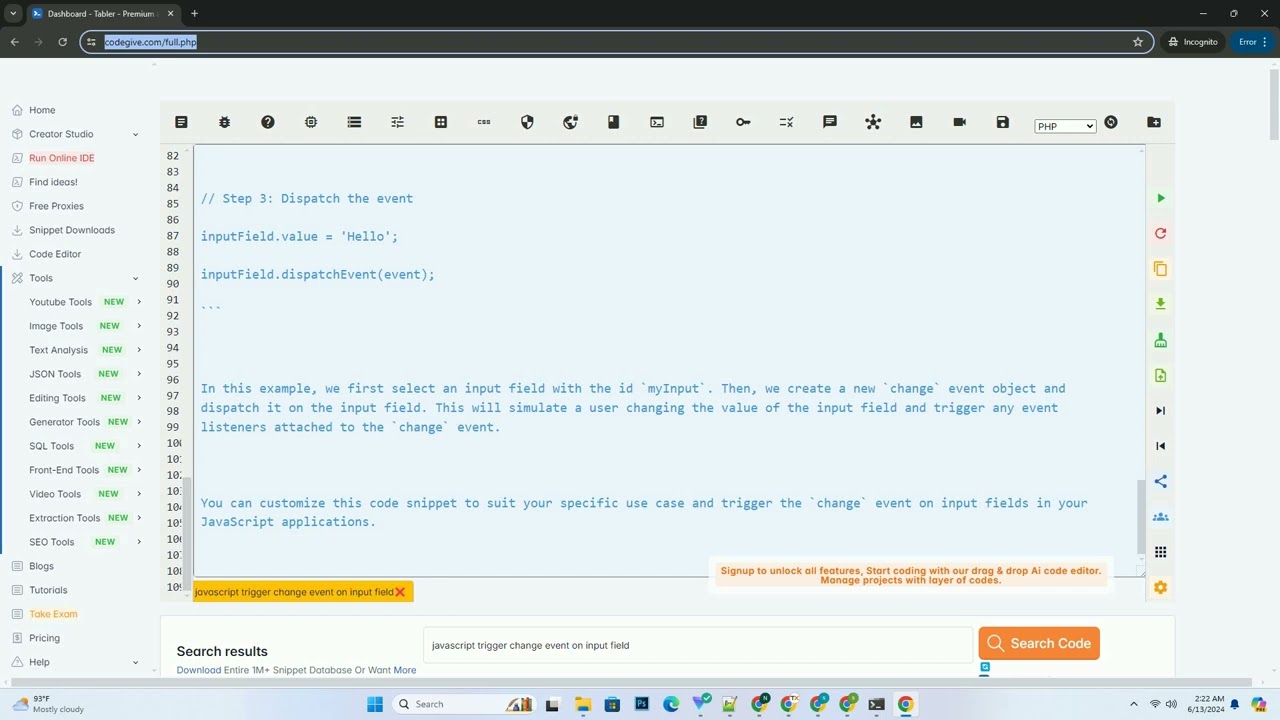The width and height of the screenshot is (1280, 720).
Task: Click the green broom clean icon
Action: tap(1161, 340)
